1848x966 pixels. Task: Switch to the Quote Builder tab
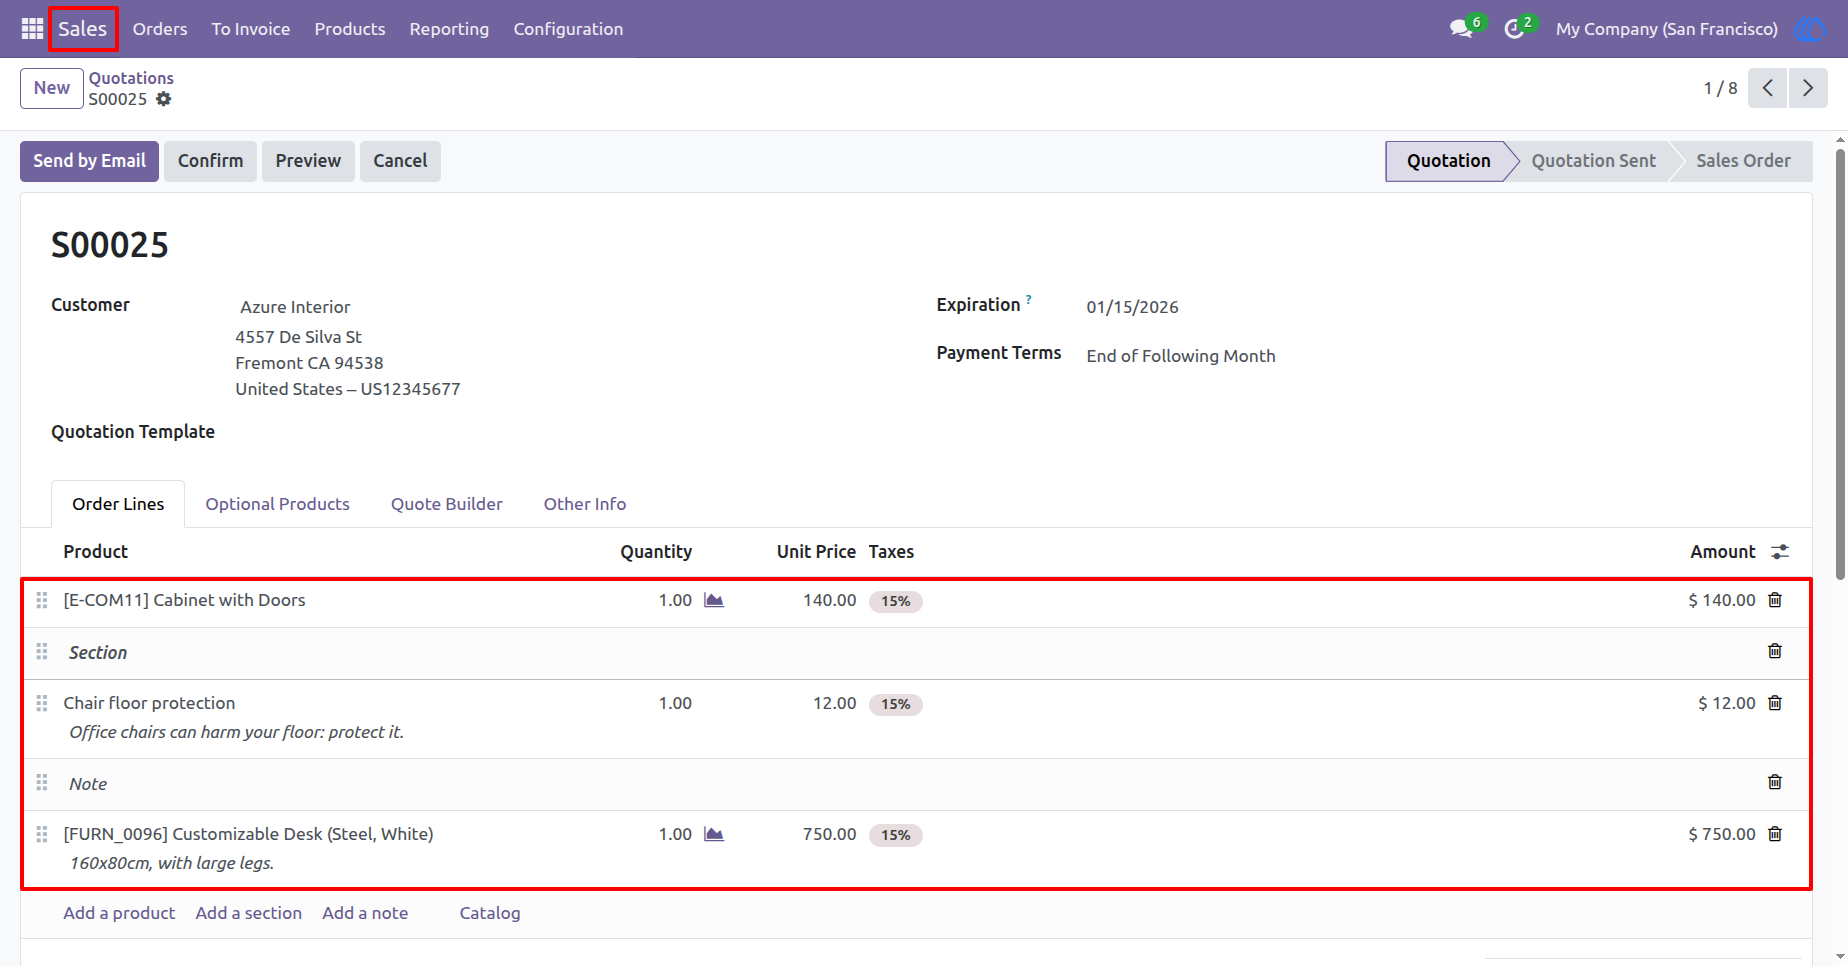447,504
